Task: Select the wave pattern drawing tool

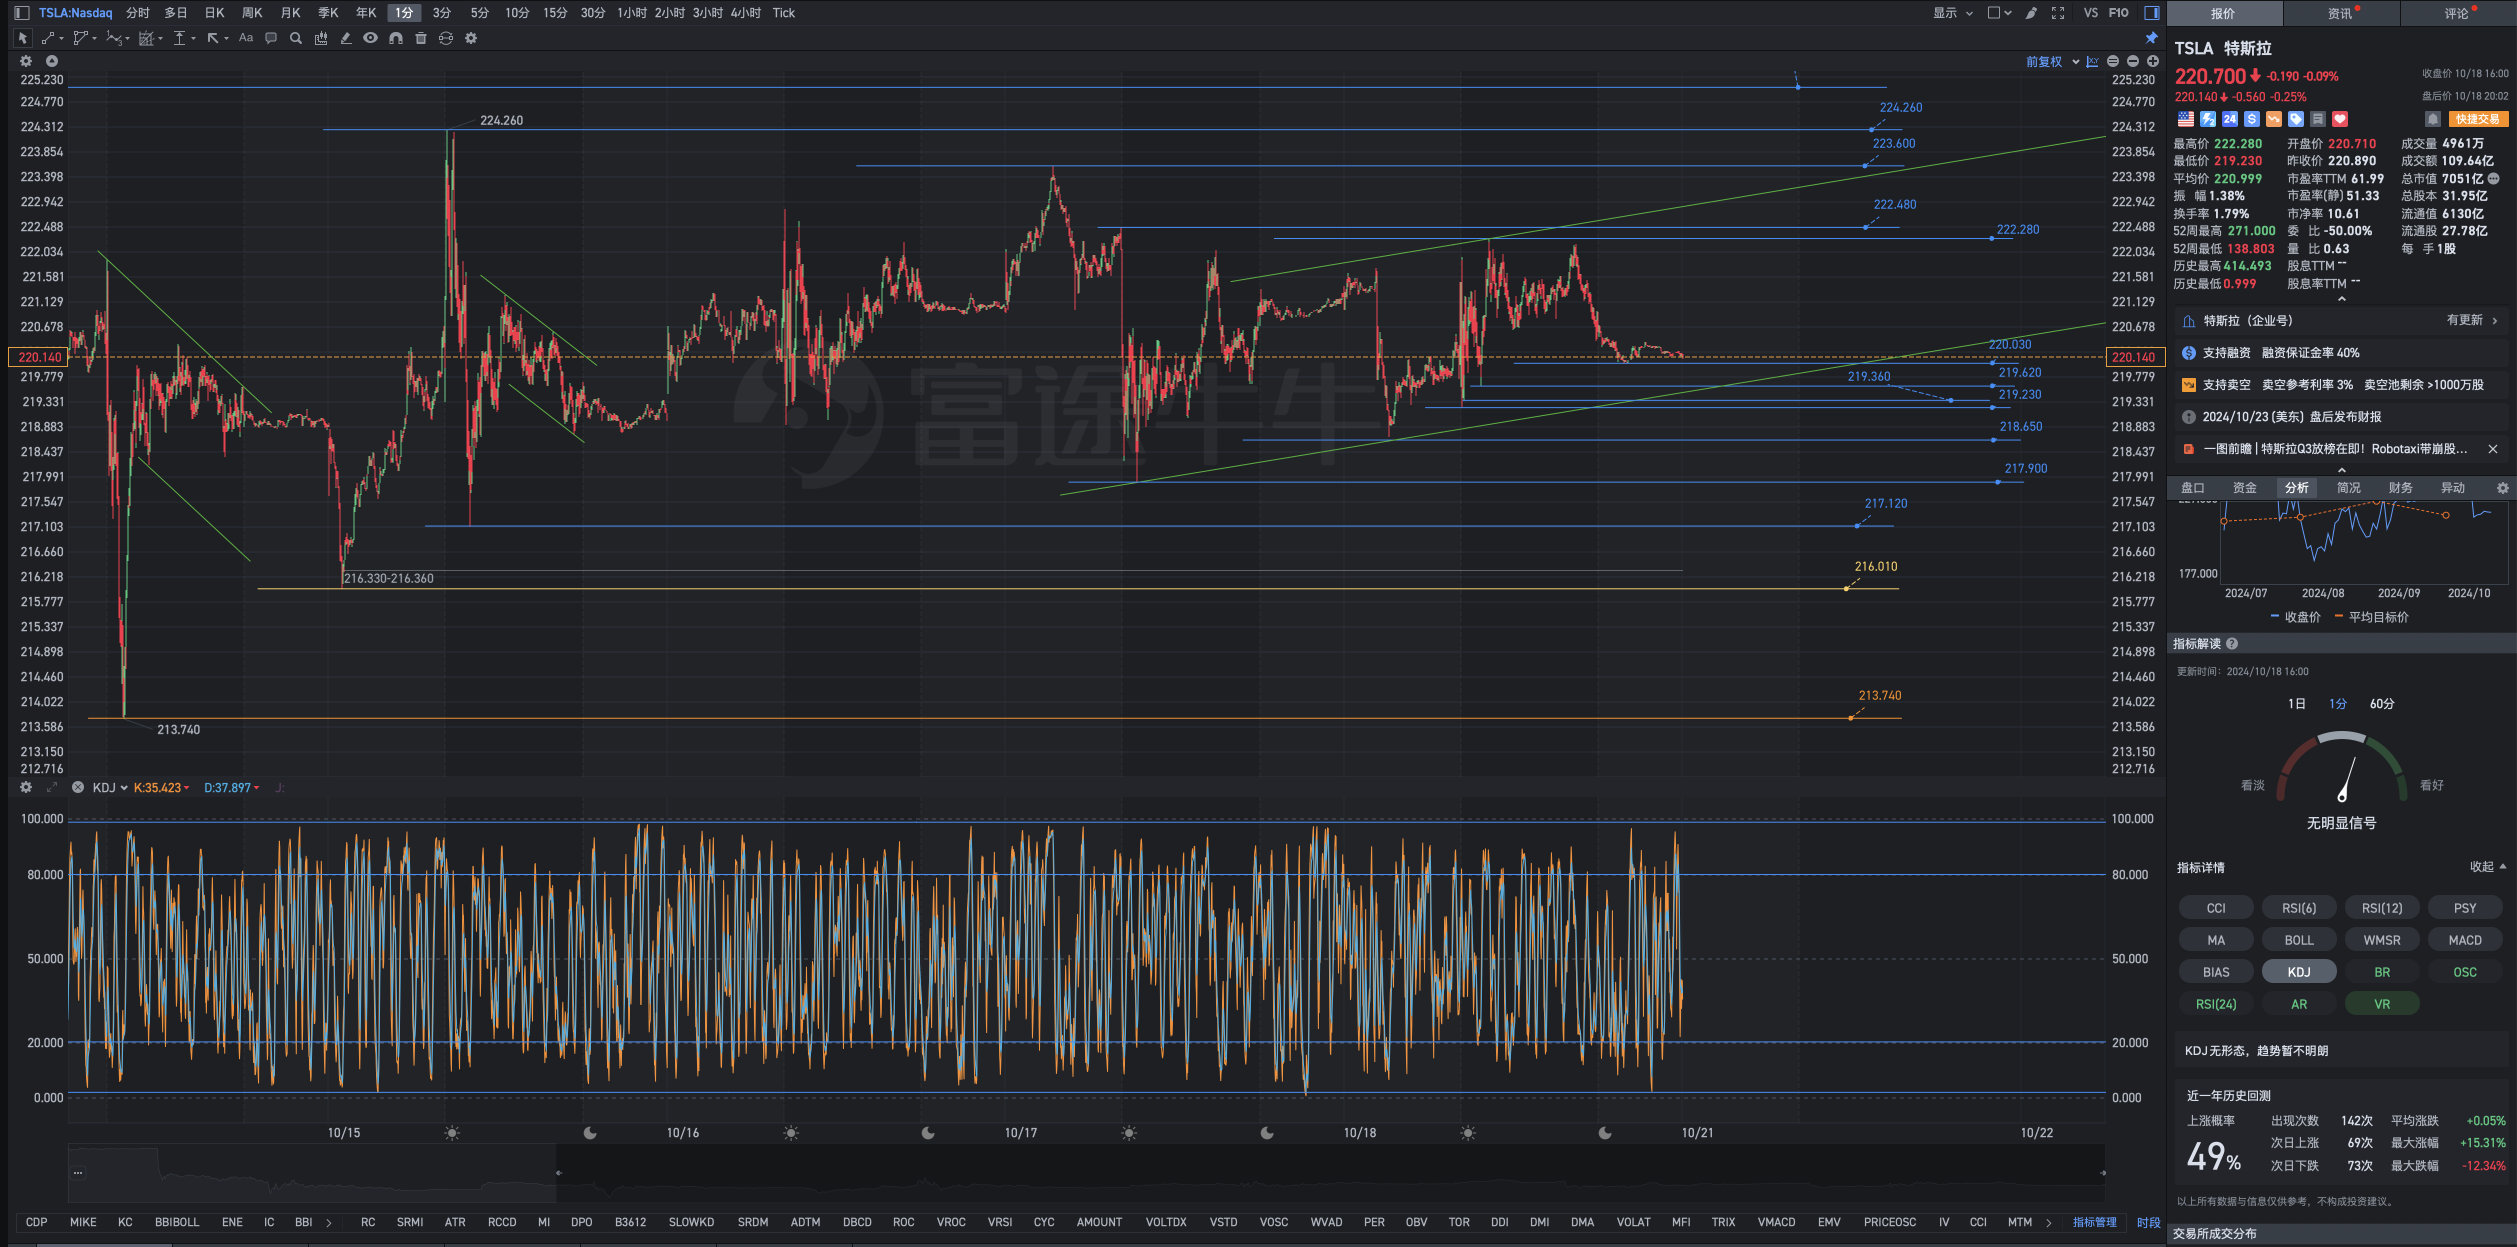Action: 116,38
